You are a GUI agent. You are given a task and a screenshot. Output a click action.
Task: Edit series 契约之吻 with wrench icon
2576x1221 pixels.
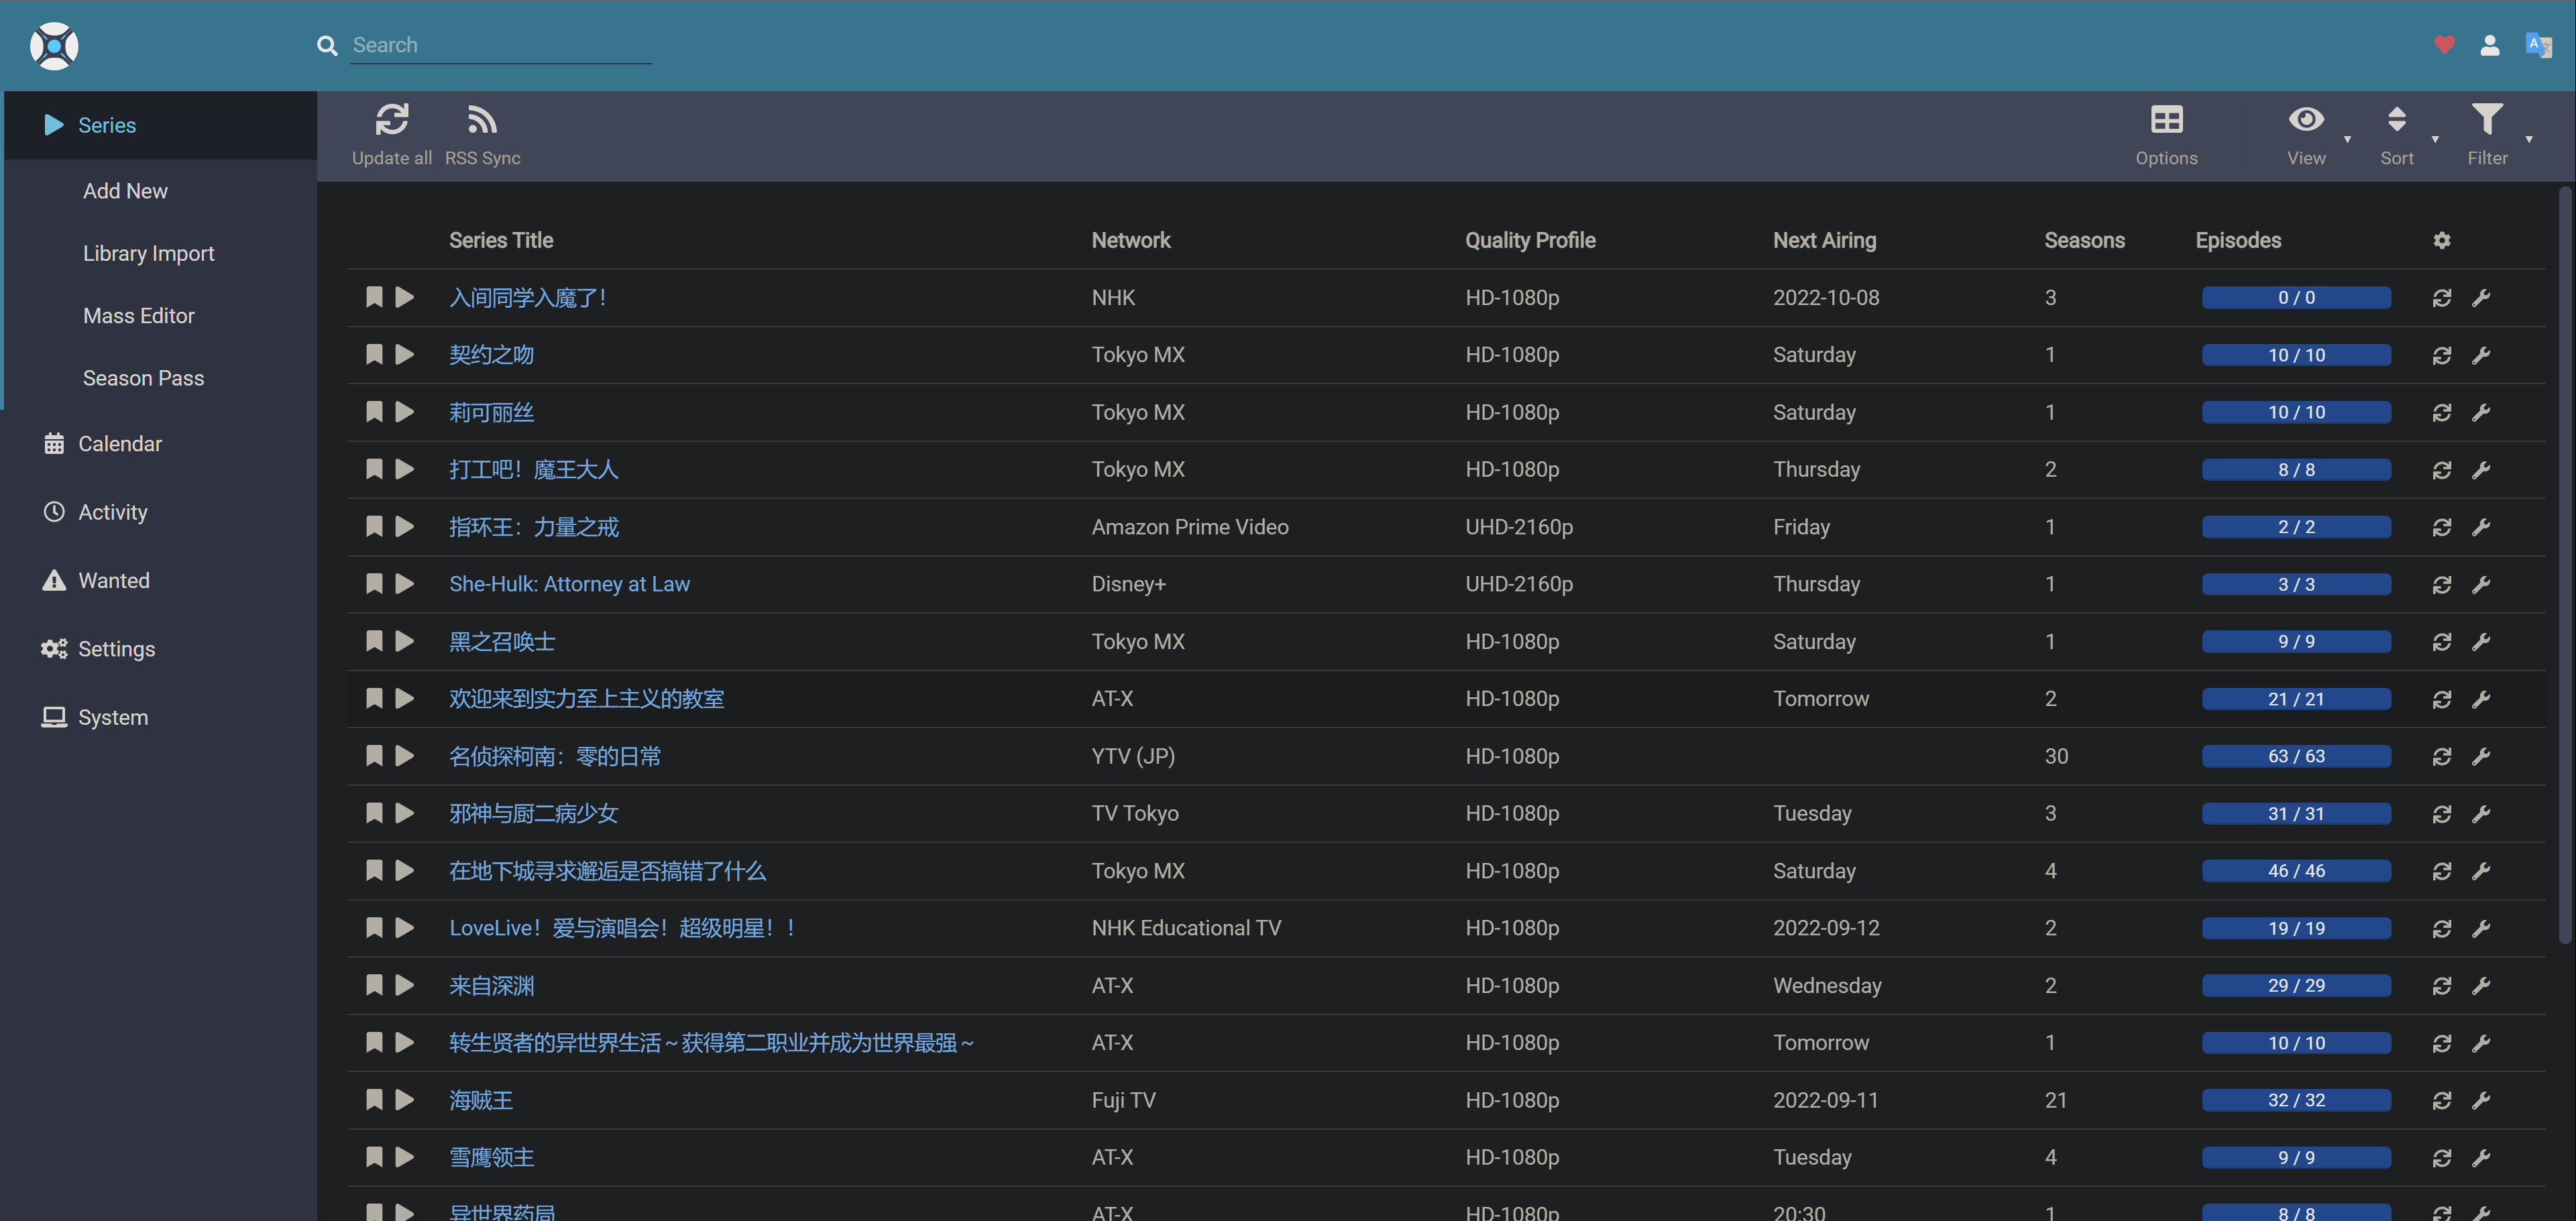[x=2481, y=355]
